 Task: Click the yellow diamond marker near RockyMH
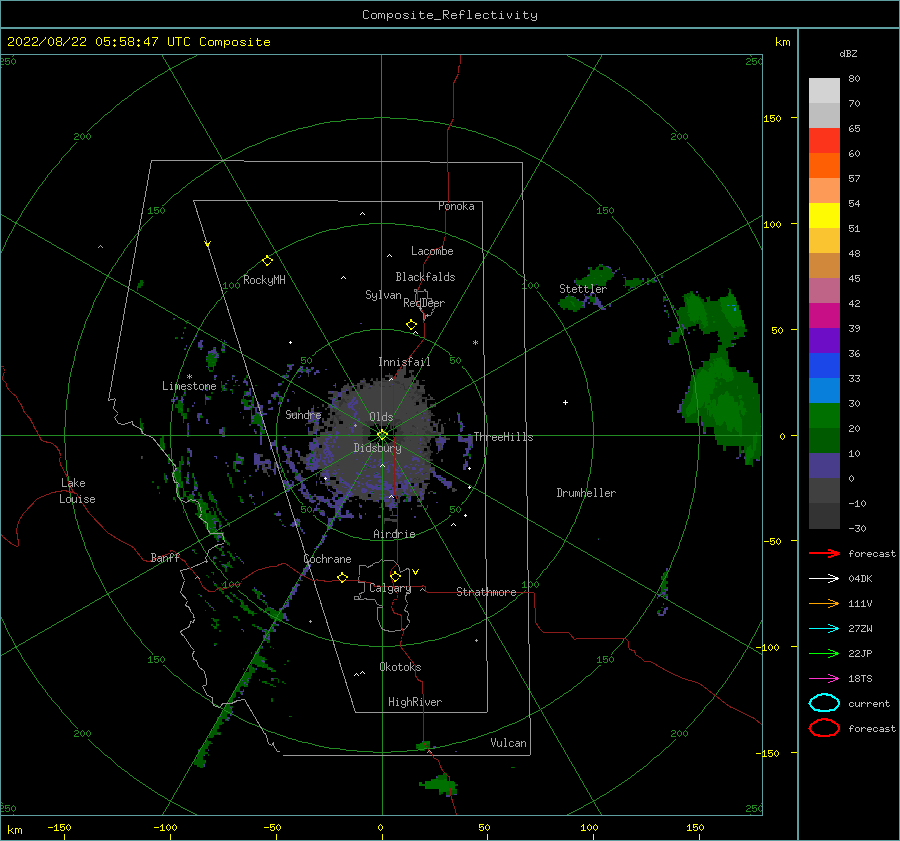267,261
